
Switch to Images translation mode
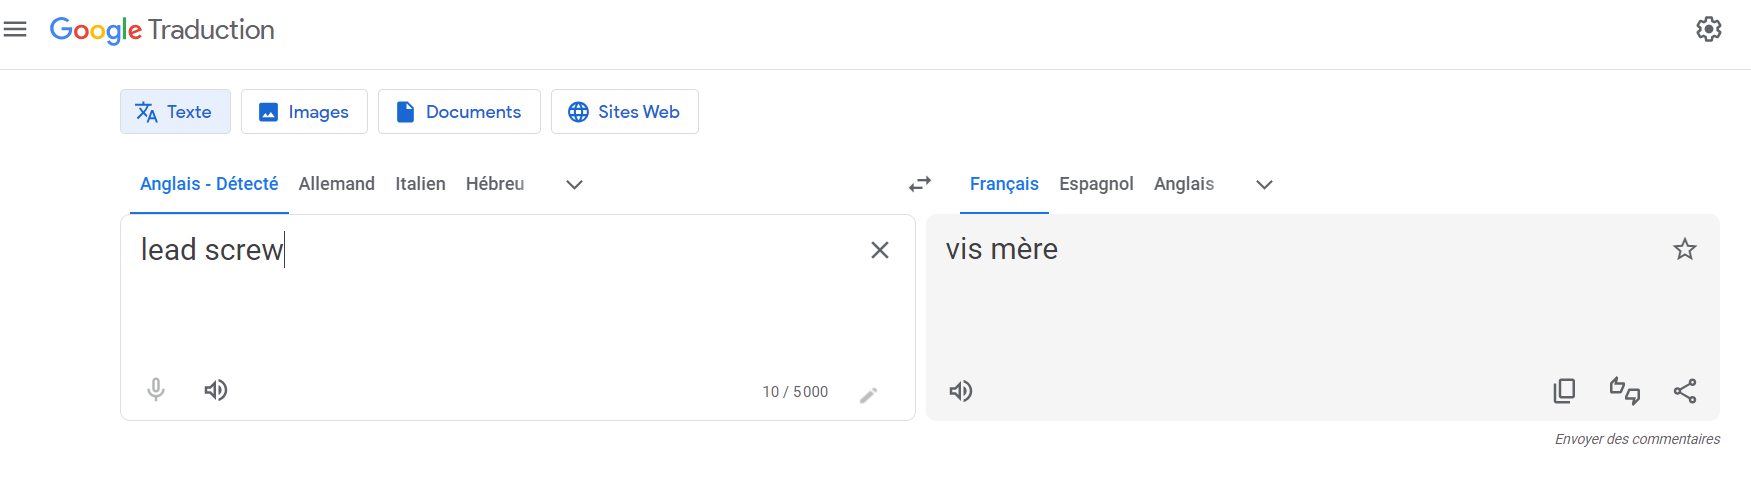click(304, 112)
